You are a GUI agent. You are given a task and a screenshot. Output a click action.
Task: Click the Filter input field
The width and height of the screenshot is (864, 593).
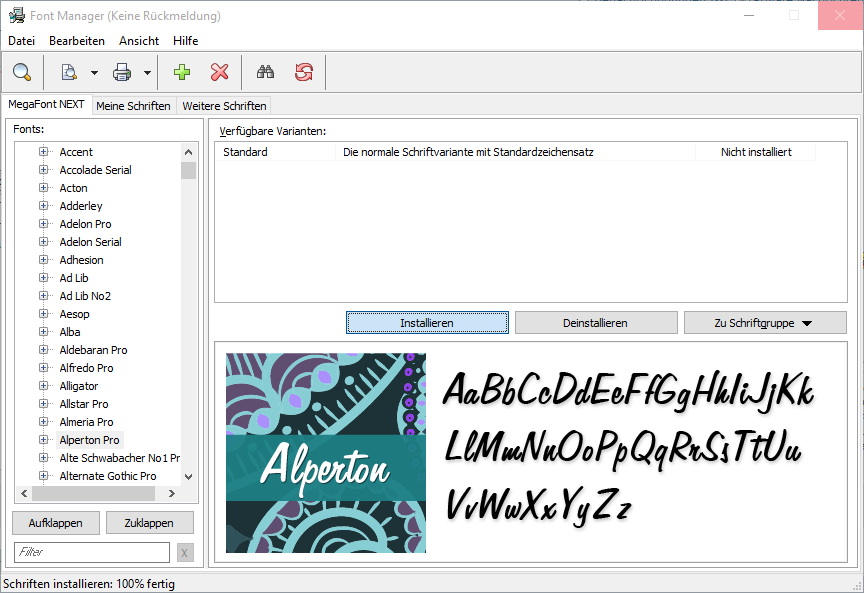point(92,552)
